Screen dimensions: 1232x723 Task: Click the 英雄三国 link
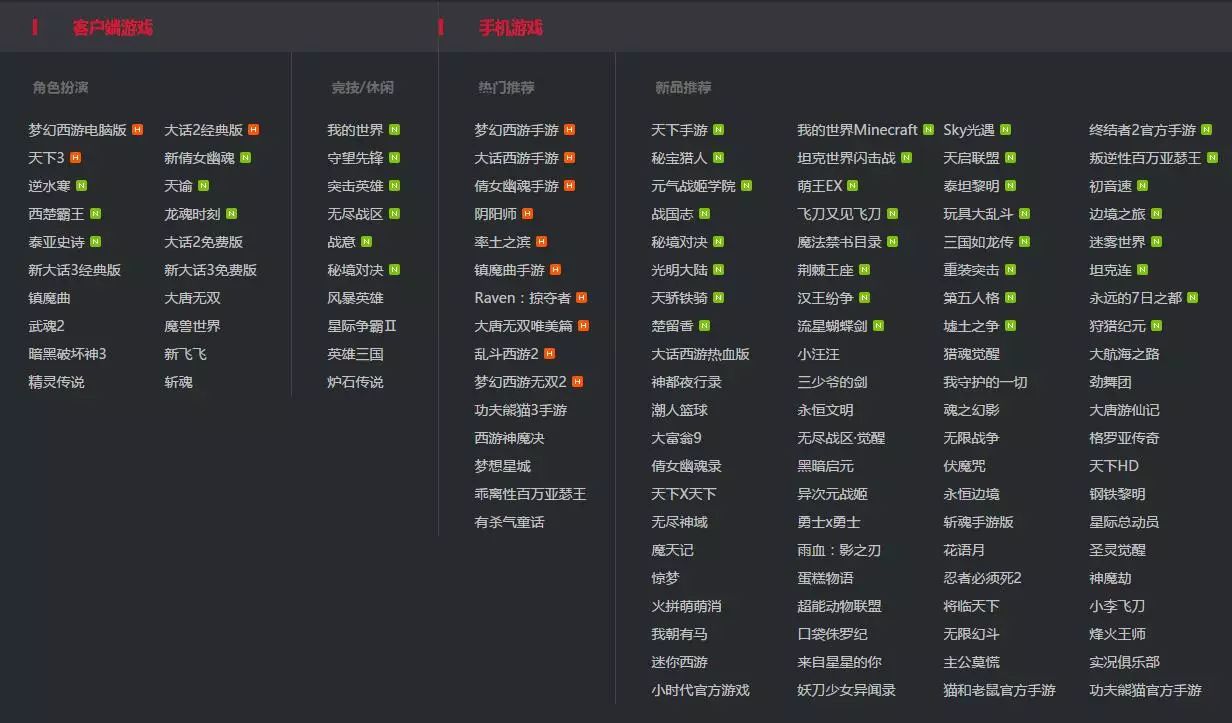[355, 354]
